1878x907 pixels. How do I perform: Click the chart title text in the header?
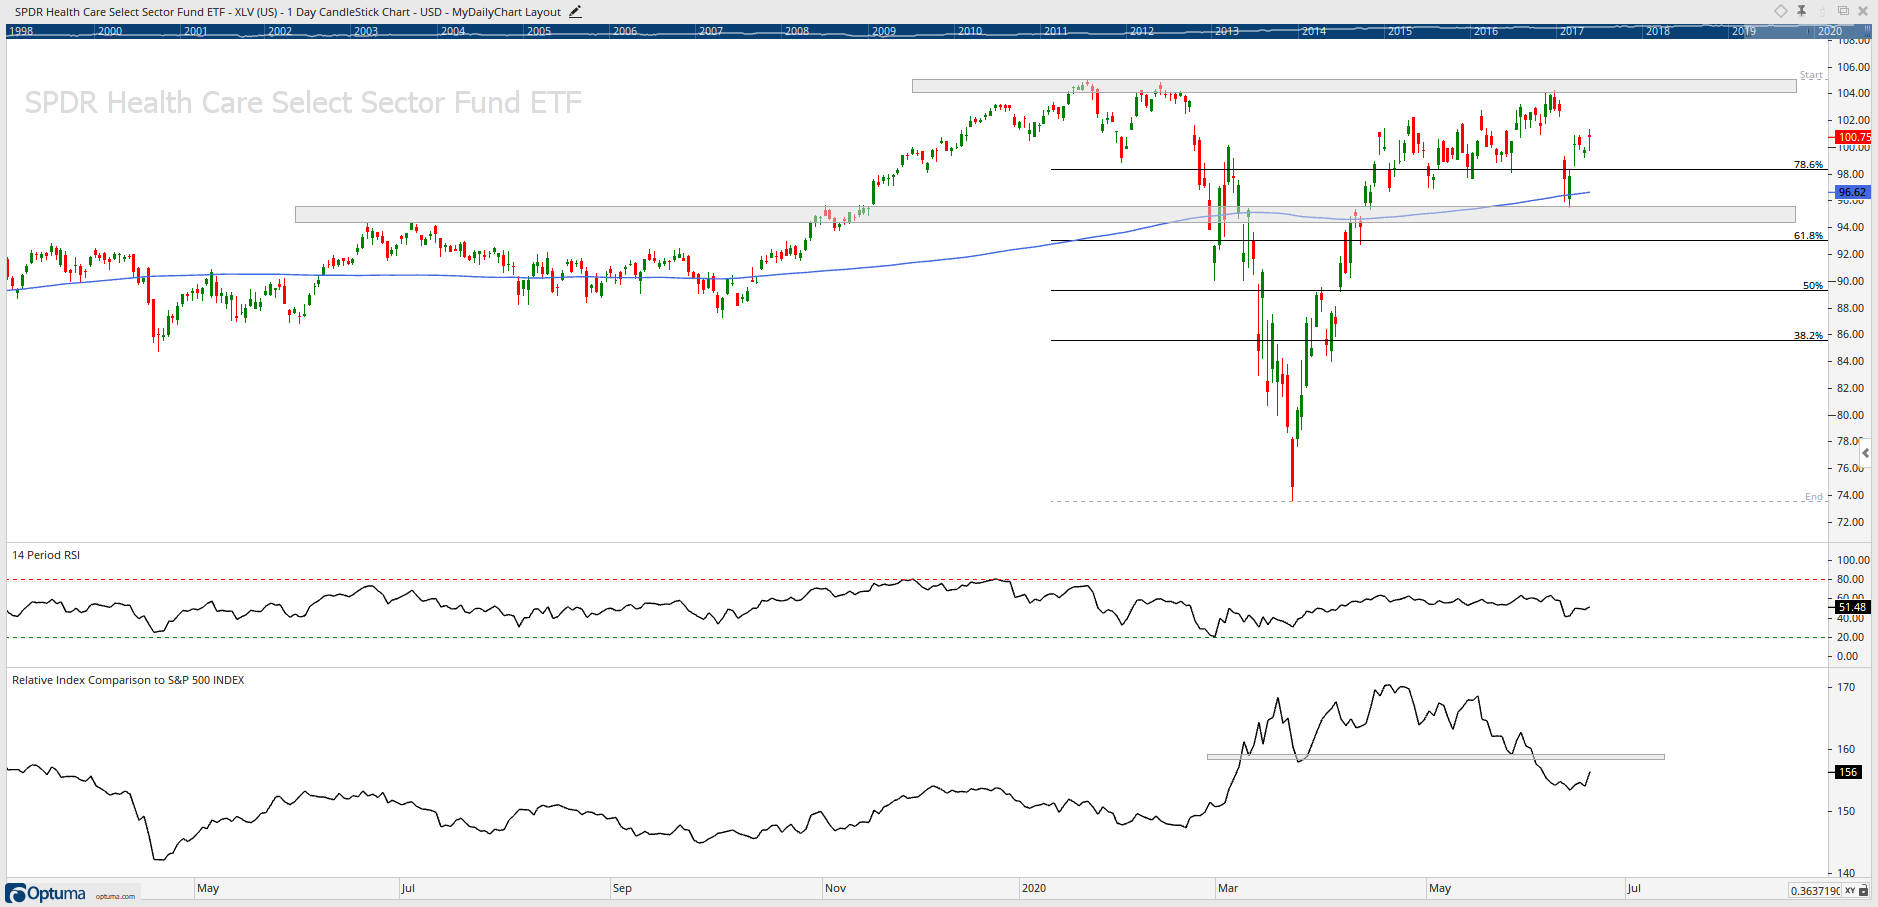point(288,12)
